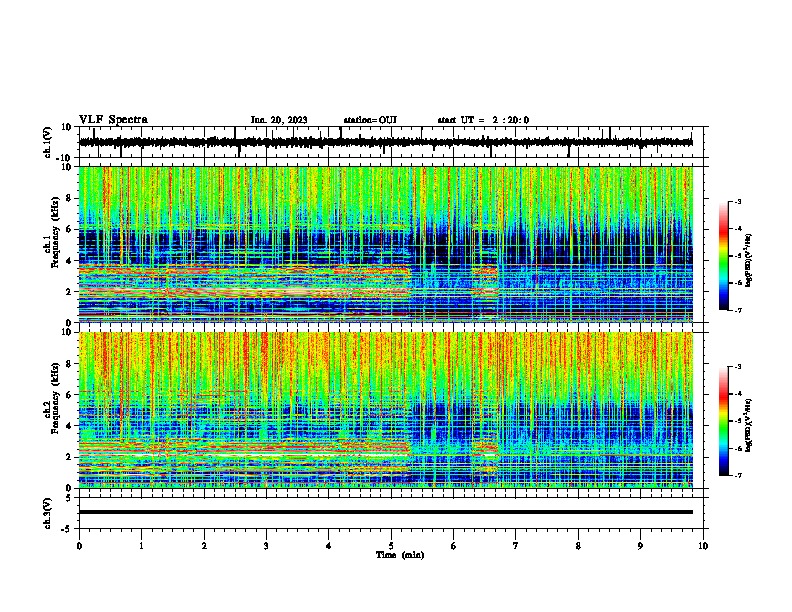The height and width of the screenshot is (612, 792).
Task: Click time axis tick label 6
Action: pyautogui.click(x=454, y=546)
